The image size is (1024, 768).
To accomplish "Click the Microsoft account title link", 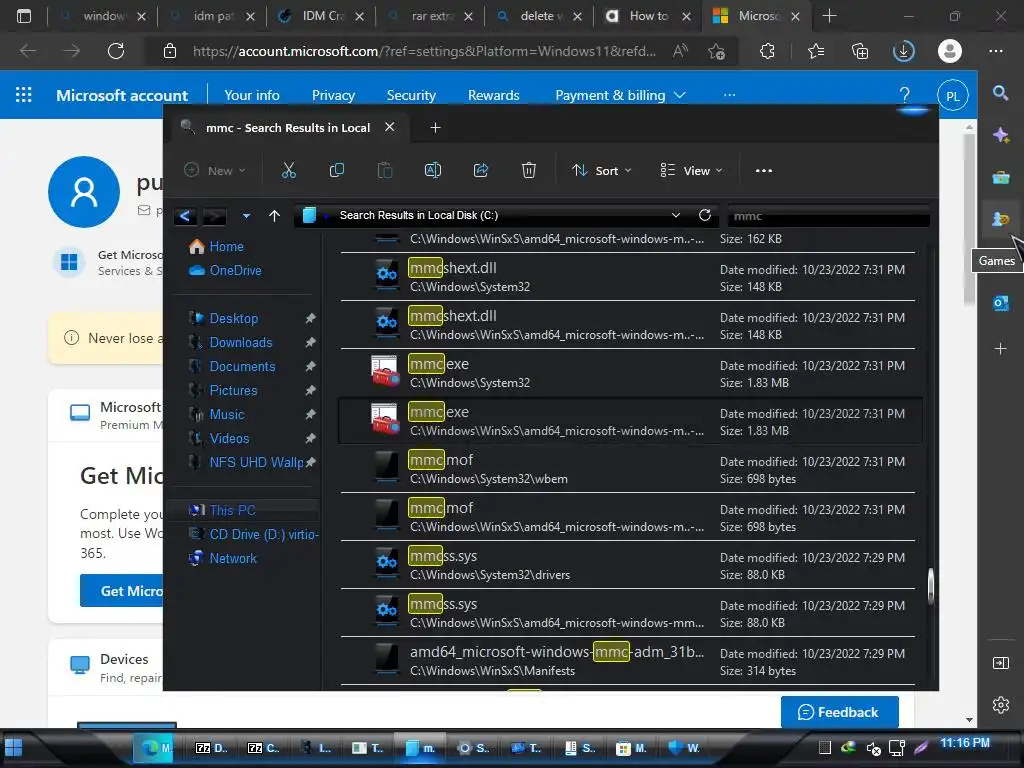I will (122, 95).
